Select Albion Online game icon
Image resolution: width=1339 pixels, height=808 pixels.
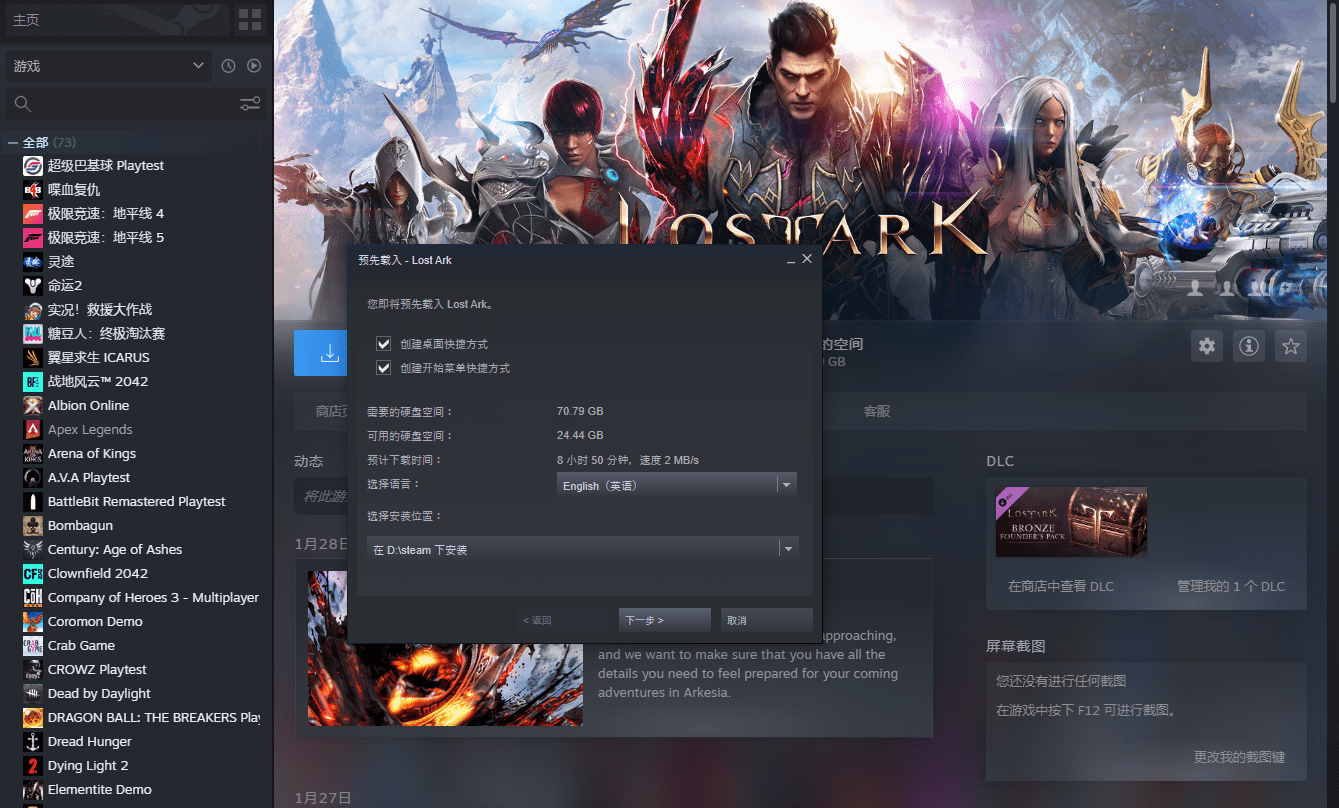pyautogui.click(x=33, y=406)
